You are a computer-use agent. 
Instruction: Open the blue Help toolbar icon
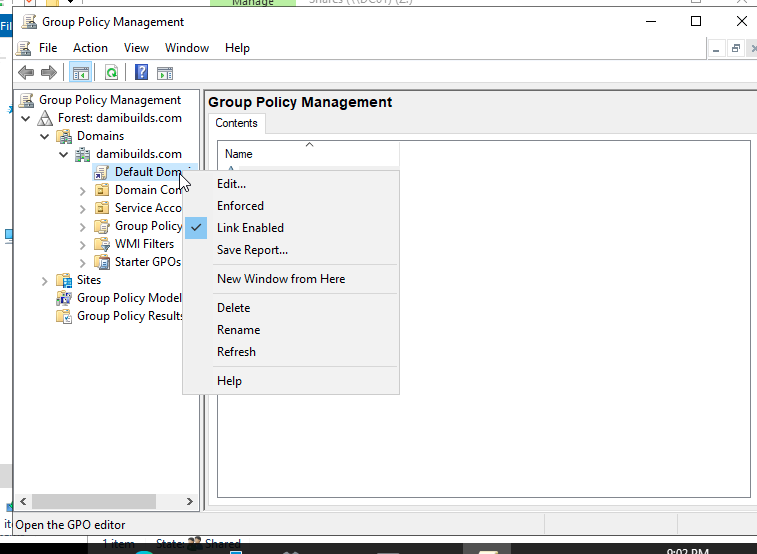click(x=141, y=72)
